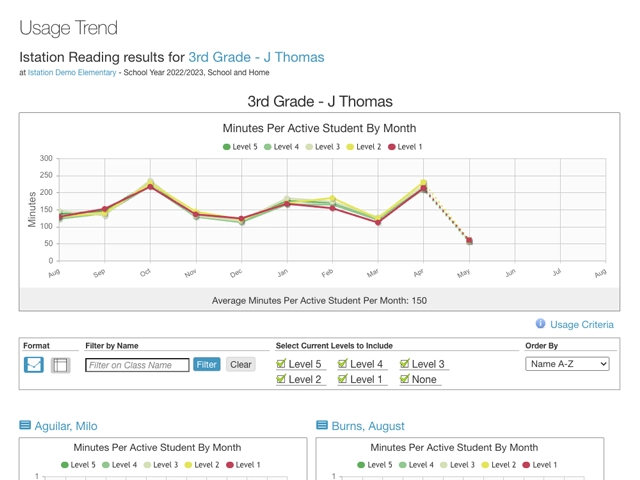
Task: Toggle Level 1 in Aguilar, Milo chart legend
Action: click(x=243, y=465)
